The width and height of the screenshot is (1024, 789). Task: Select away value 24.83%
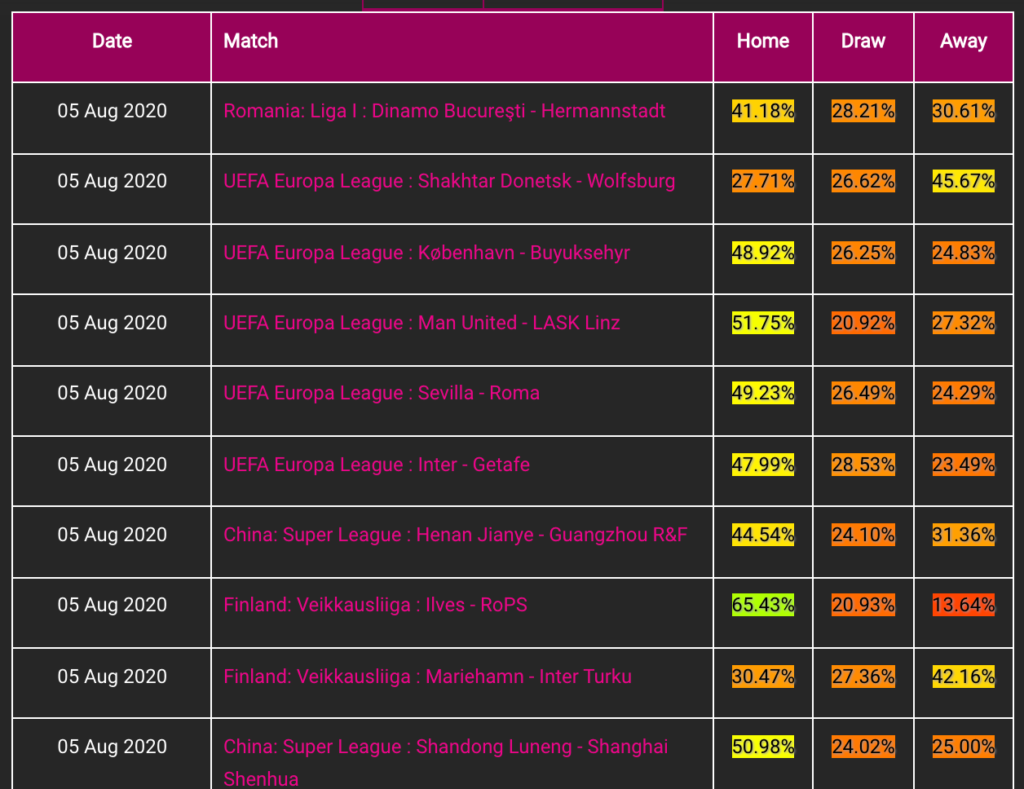(963, 253)
